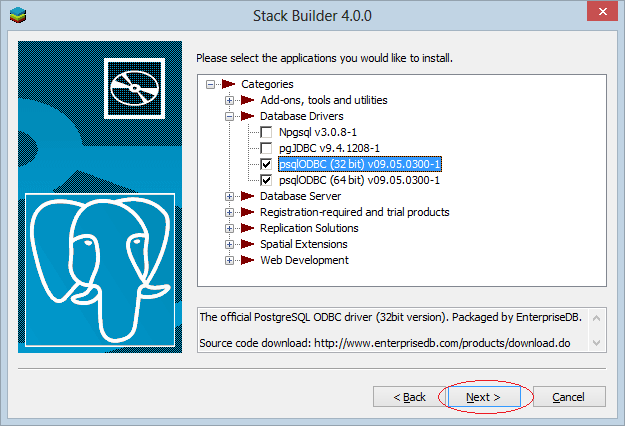Select the Replication Solutions label
The height and width of the screenshot is (426, 625).
(x=309, y=228)
